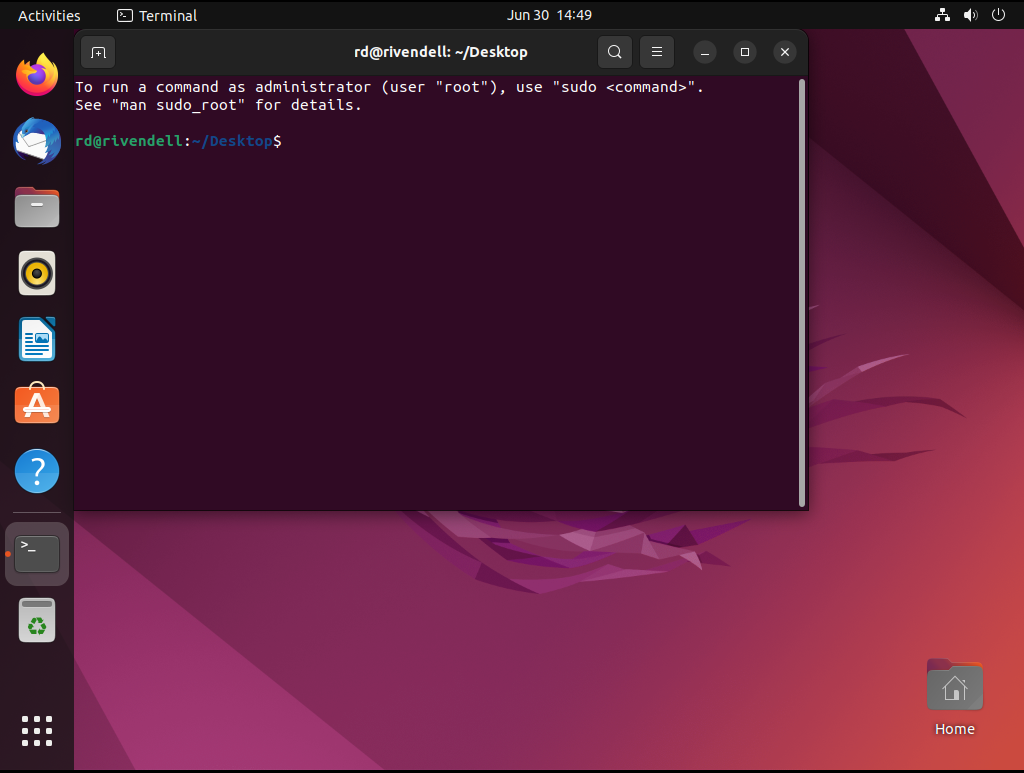Open the Trash from dock
Image resolution: width=1024 pixels, height=773 pixels.
click(37, 621)
